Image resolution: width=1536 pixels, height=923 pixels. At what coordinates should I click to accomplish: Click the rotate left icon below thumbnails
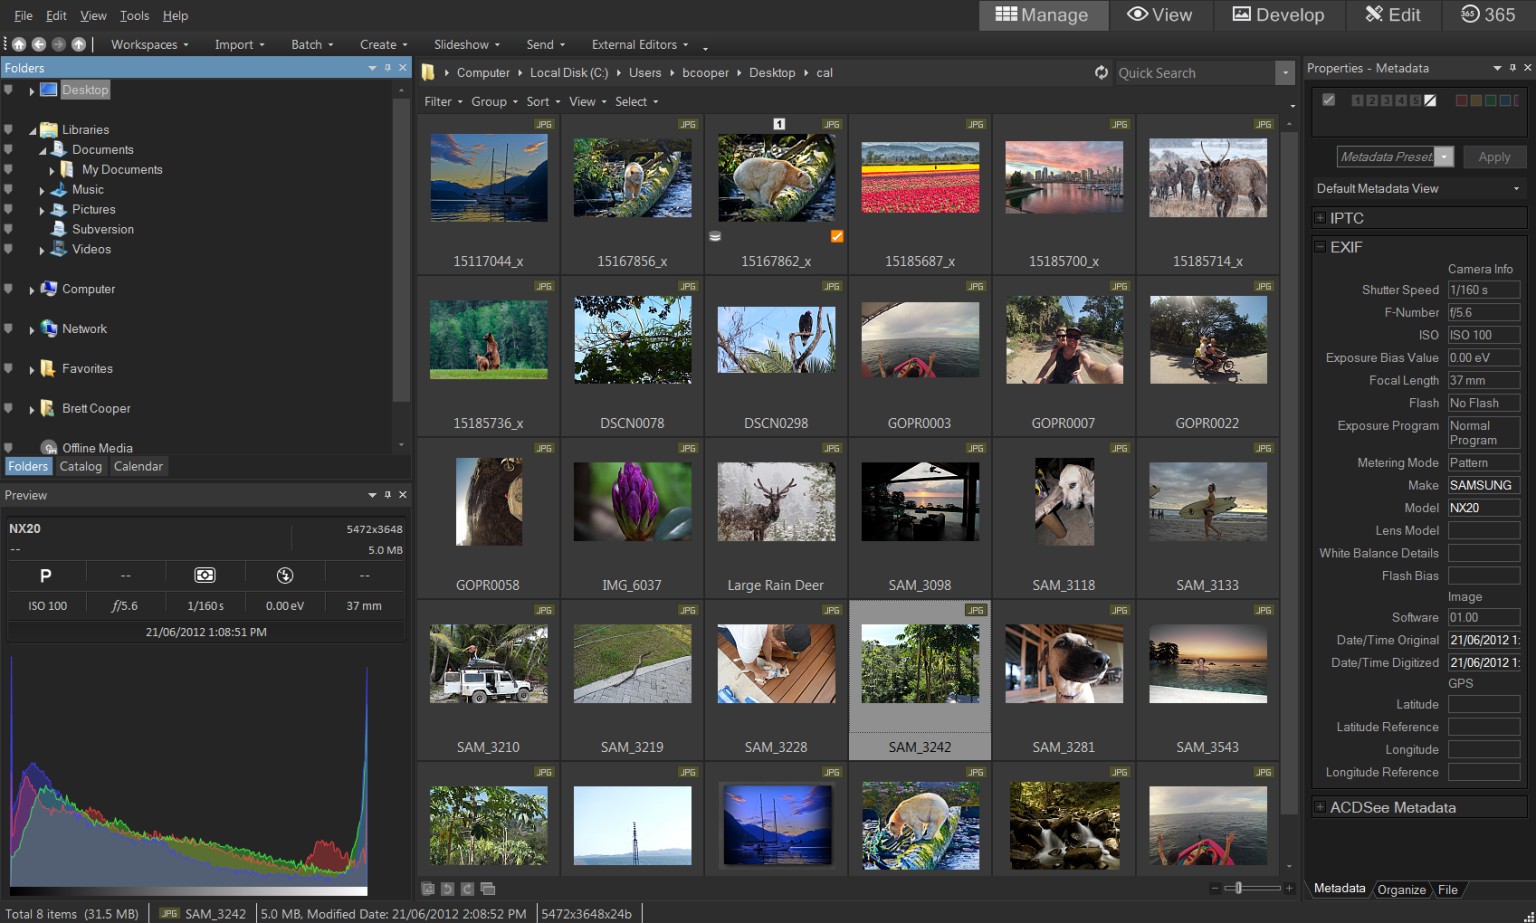(447, 888)
